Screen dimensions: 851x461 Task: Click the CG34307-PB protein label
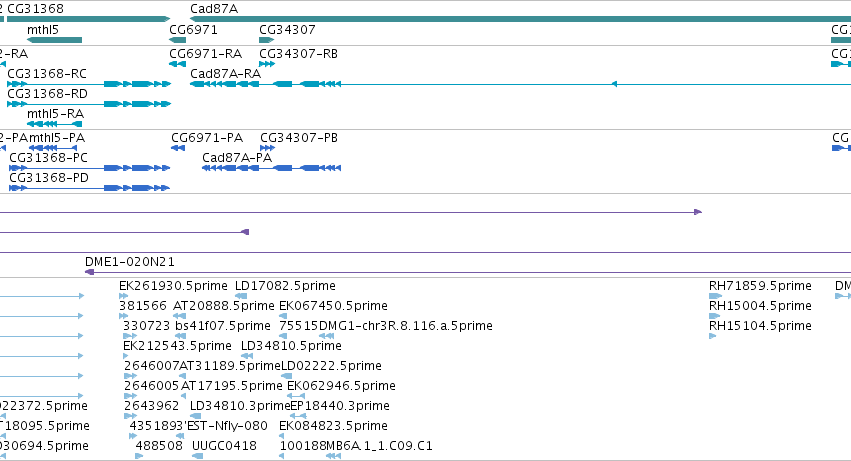coord(299,138)
